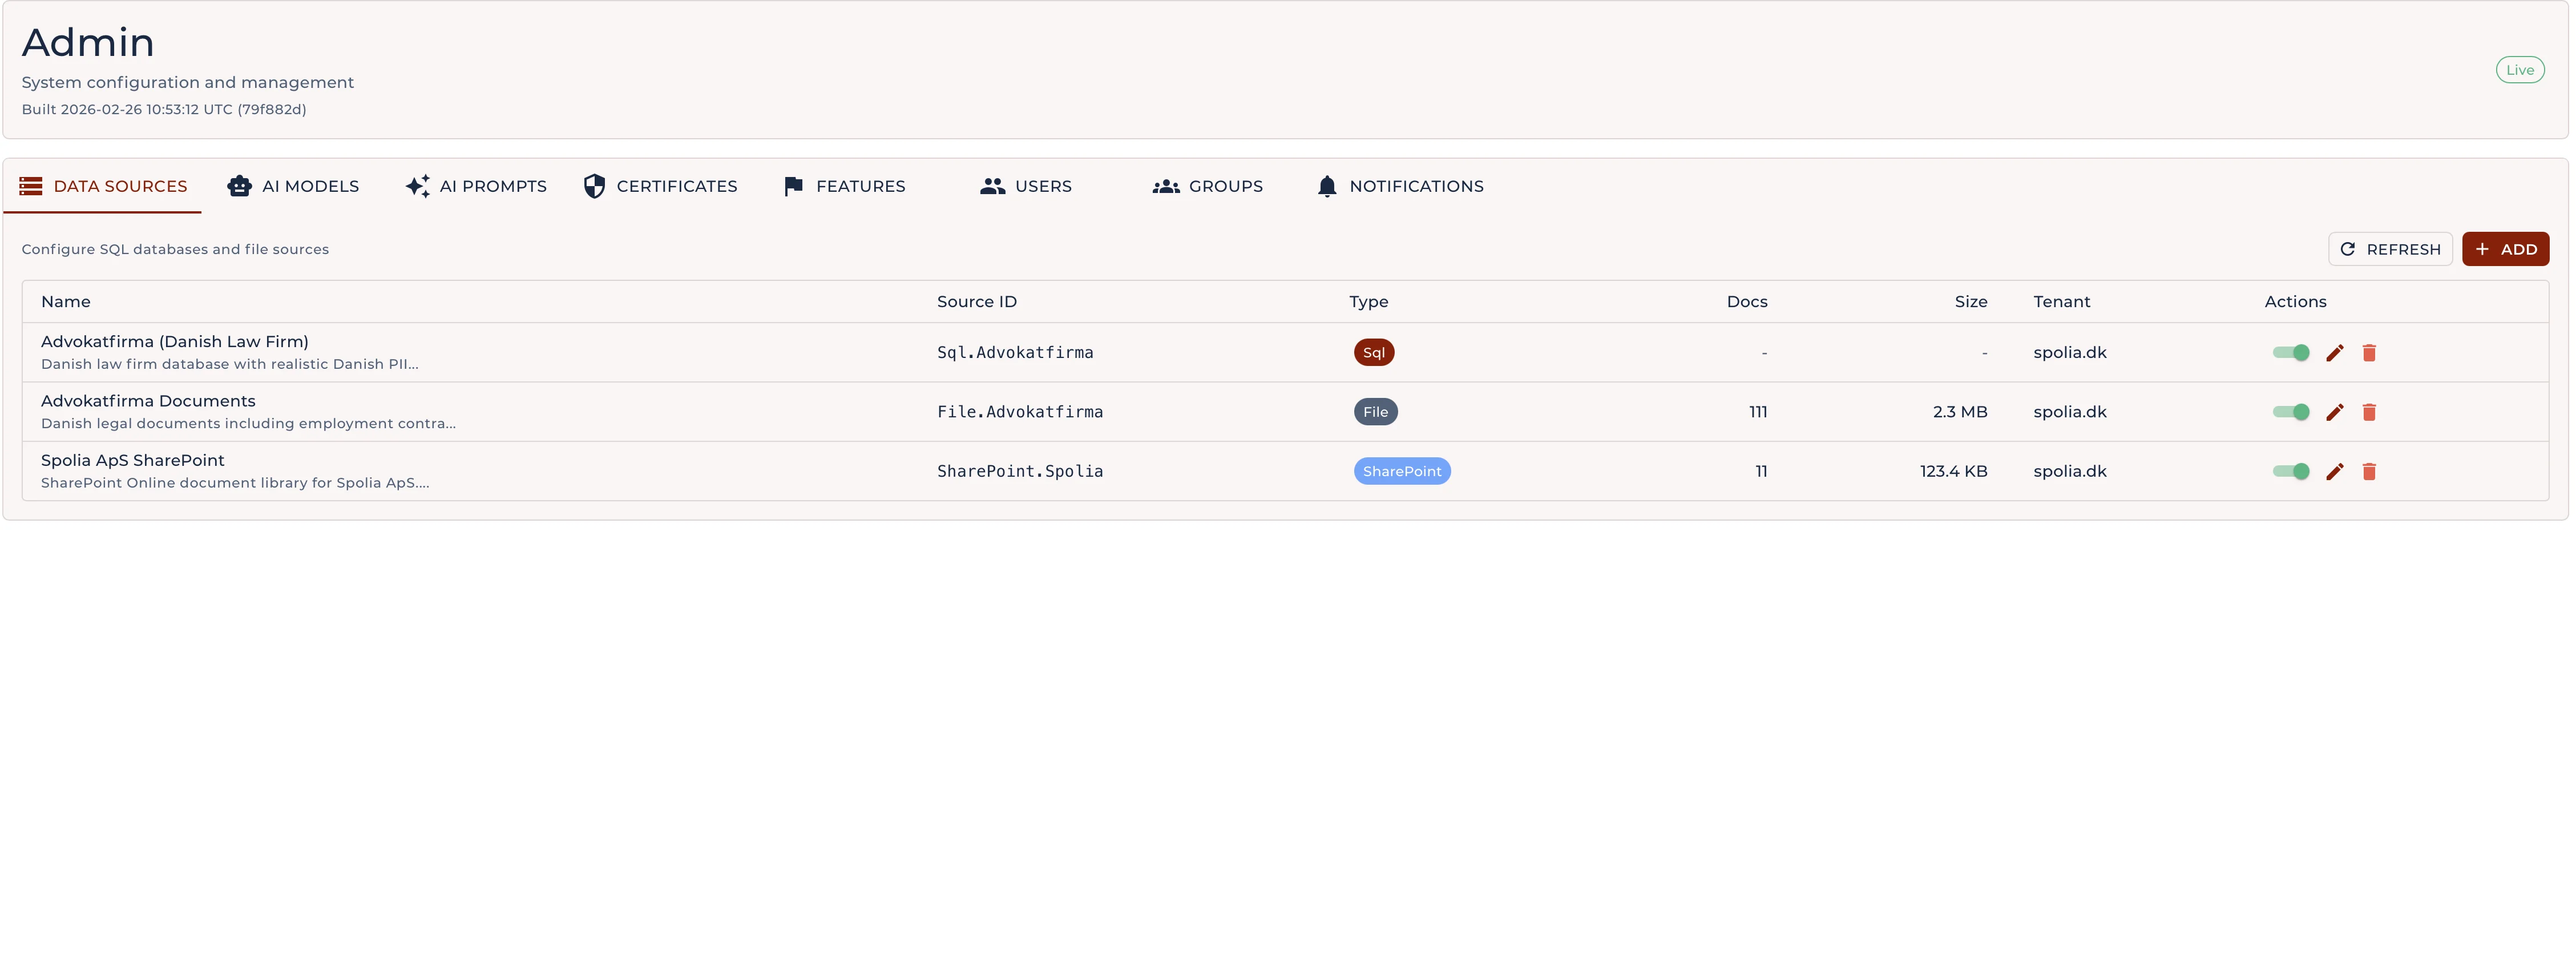Viewport: 2576px width, 966px height.
Task: Edit the Advokatfirma (Danish Law Firm) source
Action: pyautogui.click(x=2334, y=353)
